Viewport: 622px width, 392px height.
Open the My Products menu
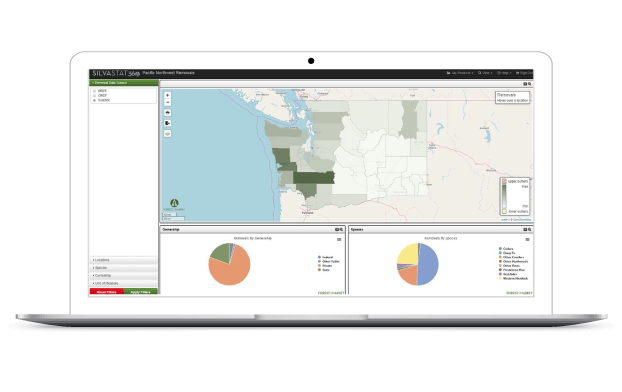click(x=460, y=73)
